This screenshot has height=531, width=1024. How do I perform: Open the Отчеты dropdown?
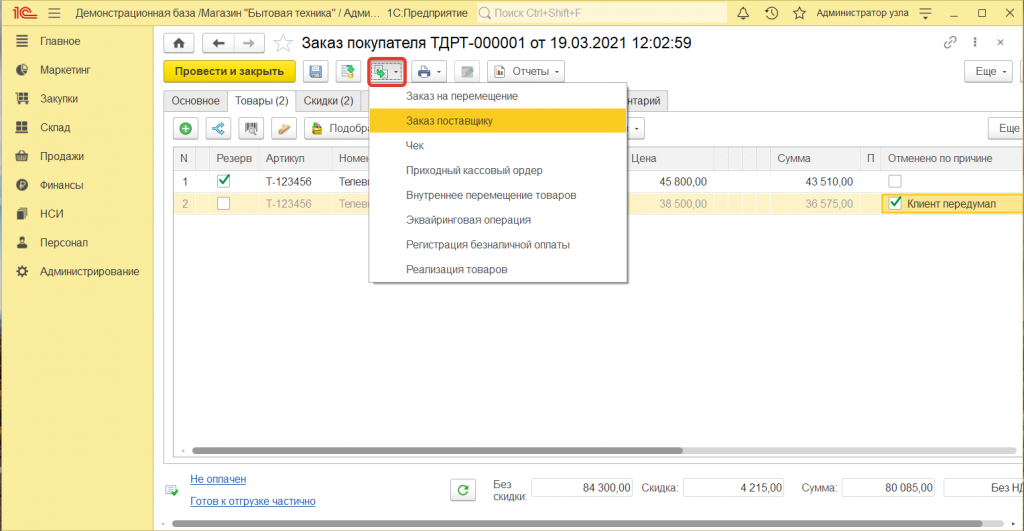[525, 72]
